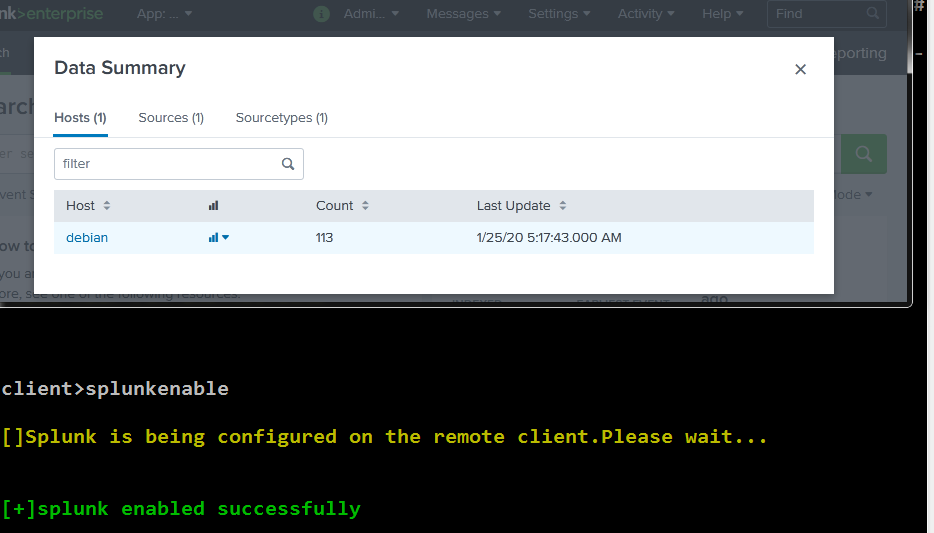This screenshot has height=533, width=934.
Task: Open the Sourcetypes (1) tab
Action: pos(282,118)
